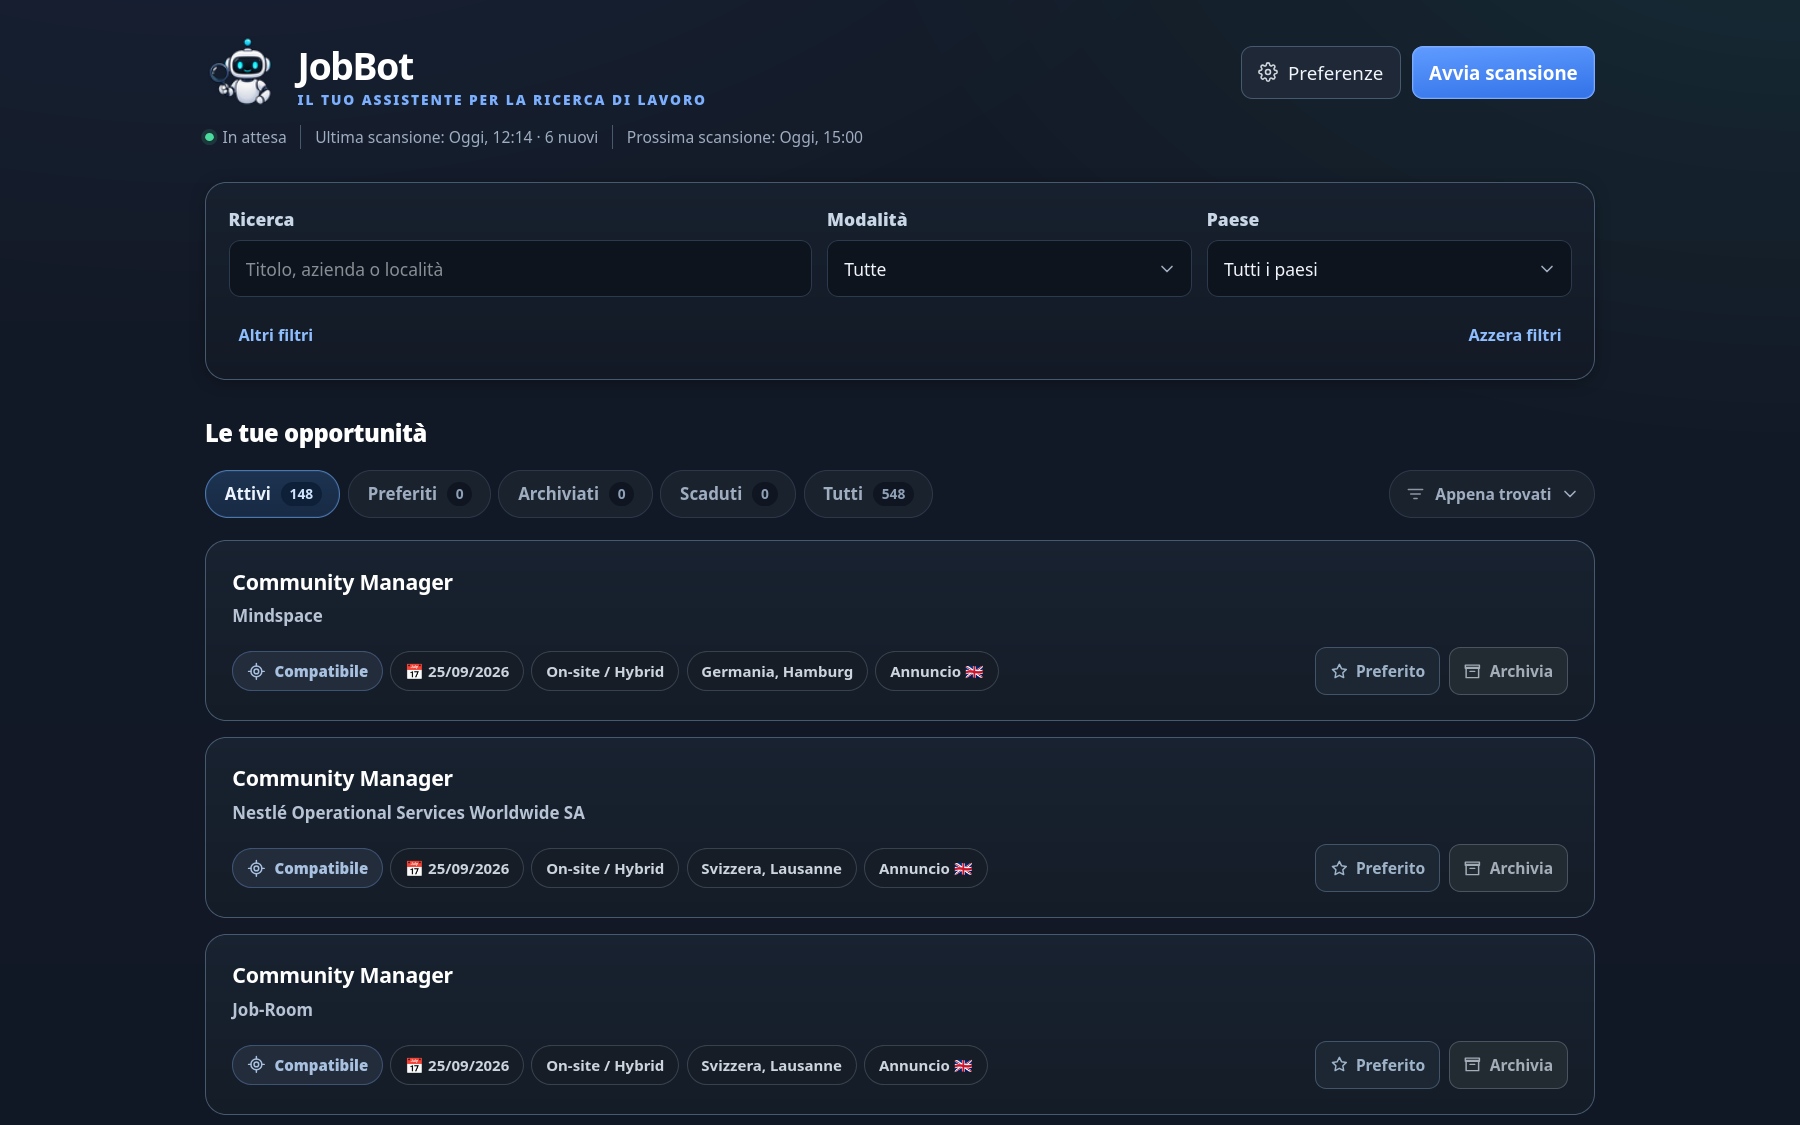1800x1125 pixels.
Task: Open the Paese dropdown showing Tutti i paesi
Action: point(1389,269)
